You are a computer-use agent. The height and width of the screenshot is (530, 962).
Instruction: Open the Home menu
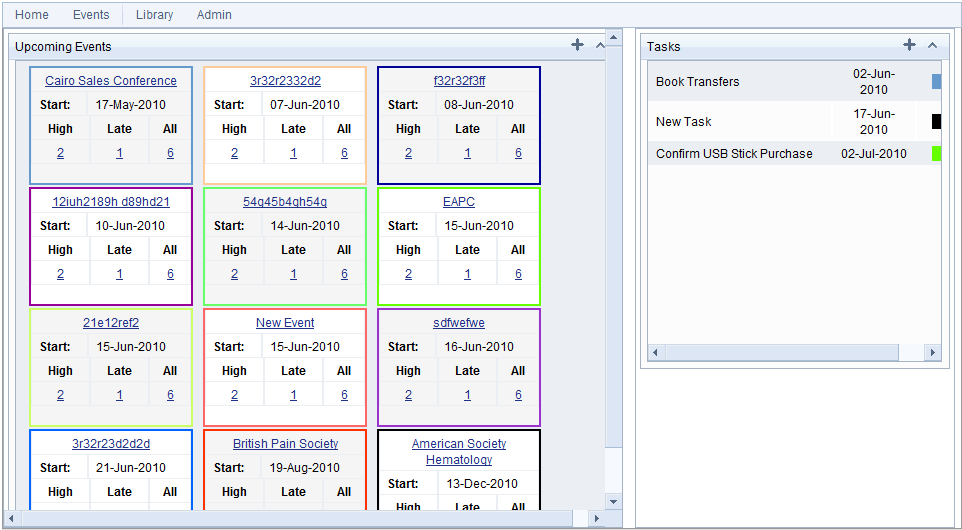click(32, 15)
